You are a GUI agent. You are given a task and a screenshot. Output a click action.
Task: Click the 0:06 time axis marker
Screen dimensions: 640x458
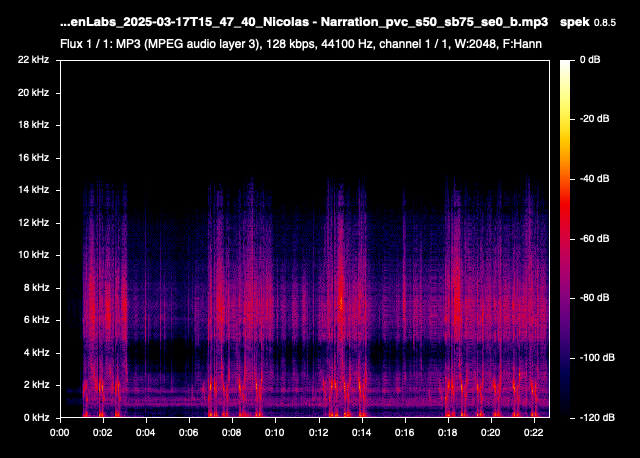[x=189, y=432]
